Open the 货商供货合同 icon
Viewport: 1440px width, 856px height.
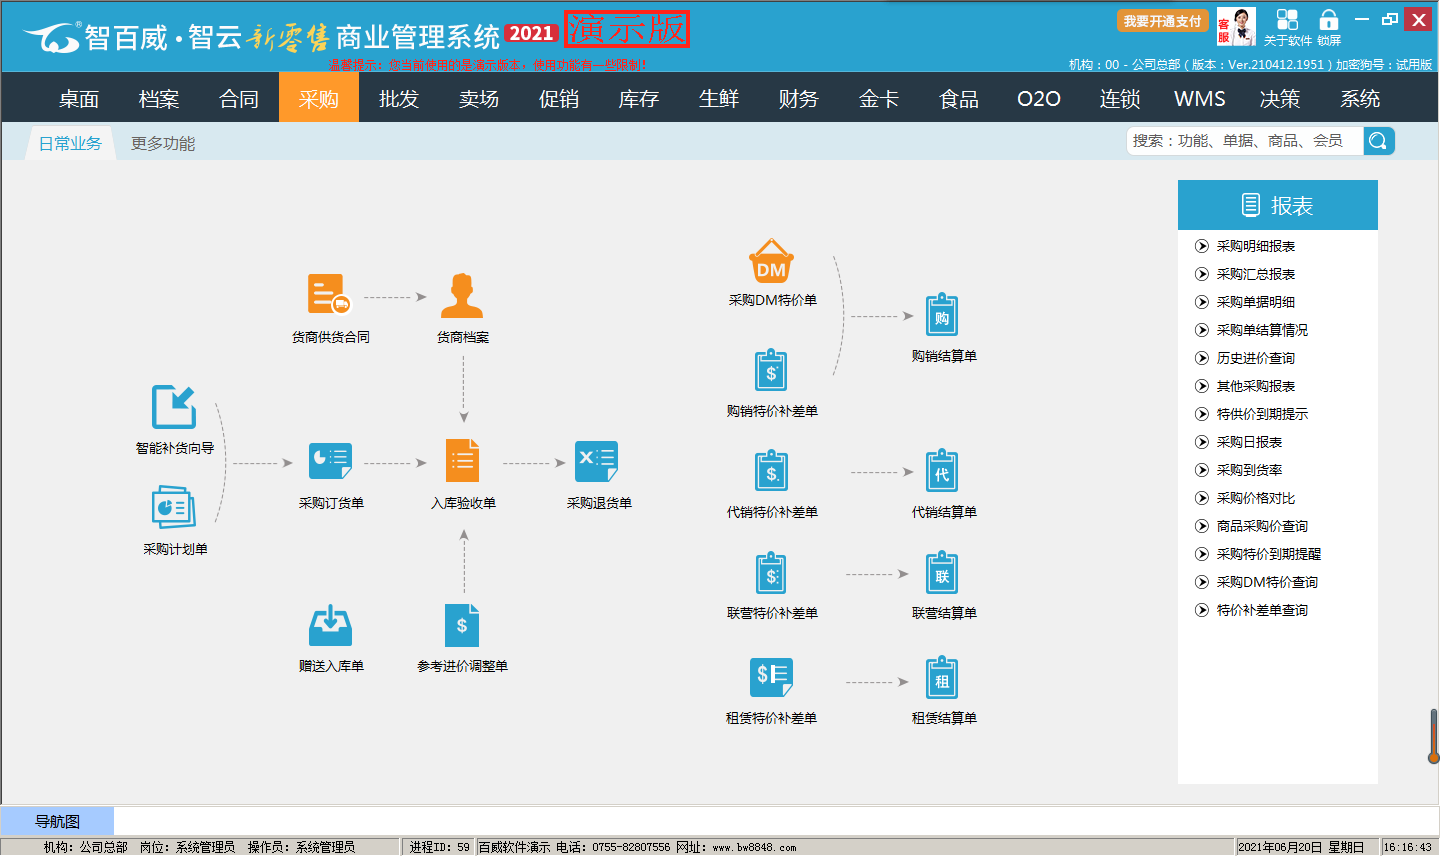(x=329, y=295)
